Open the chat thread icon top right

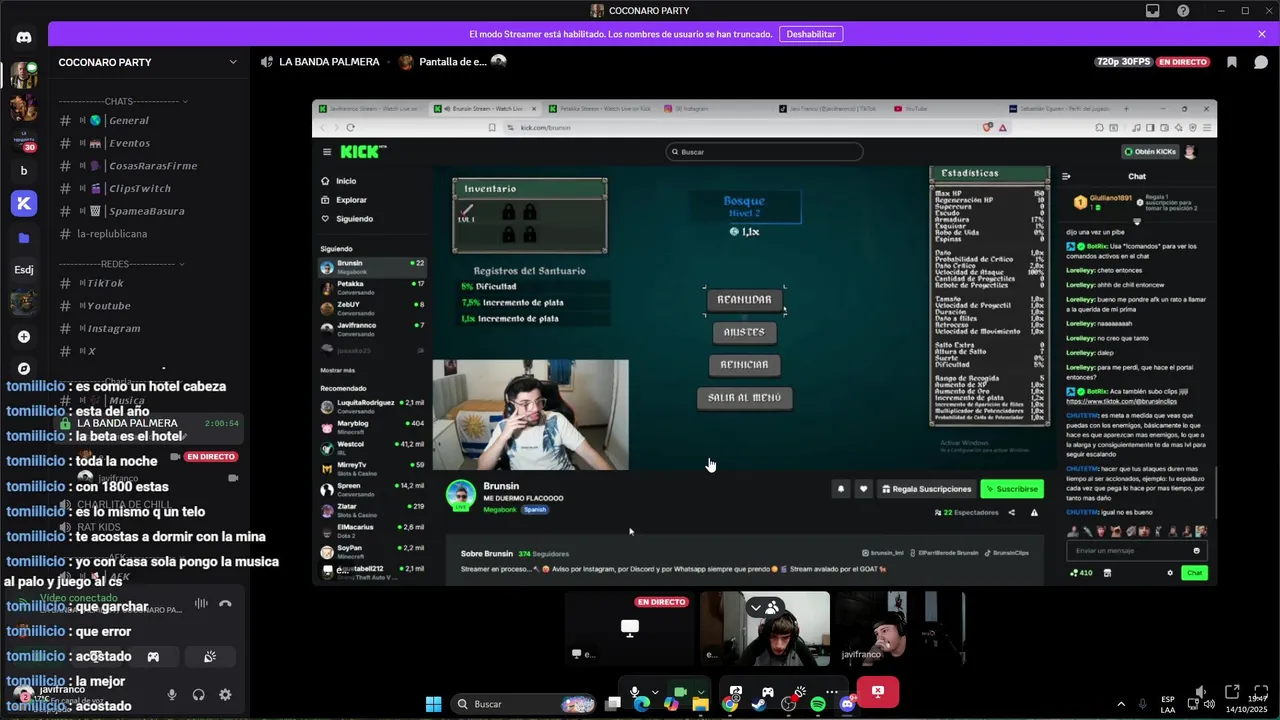pyautogui.click(x=1261, y=62)
